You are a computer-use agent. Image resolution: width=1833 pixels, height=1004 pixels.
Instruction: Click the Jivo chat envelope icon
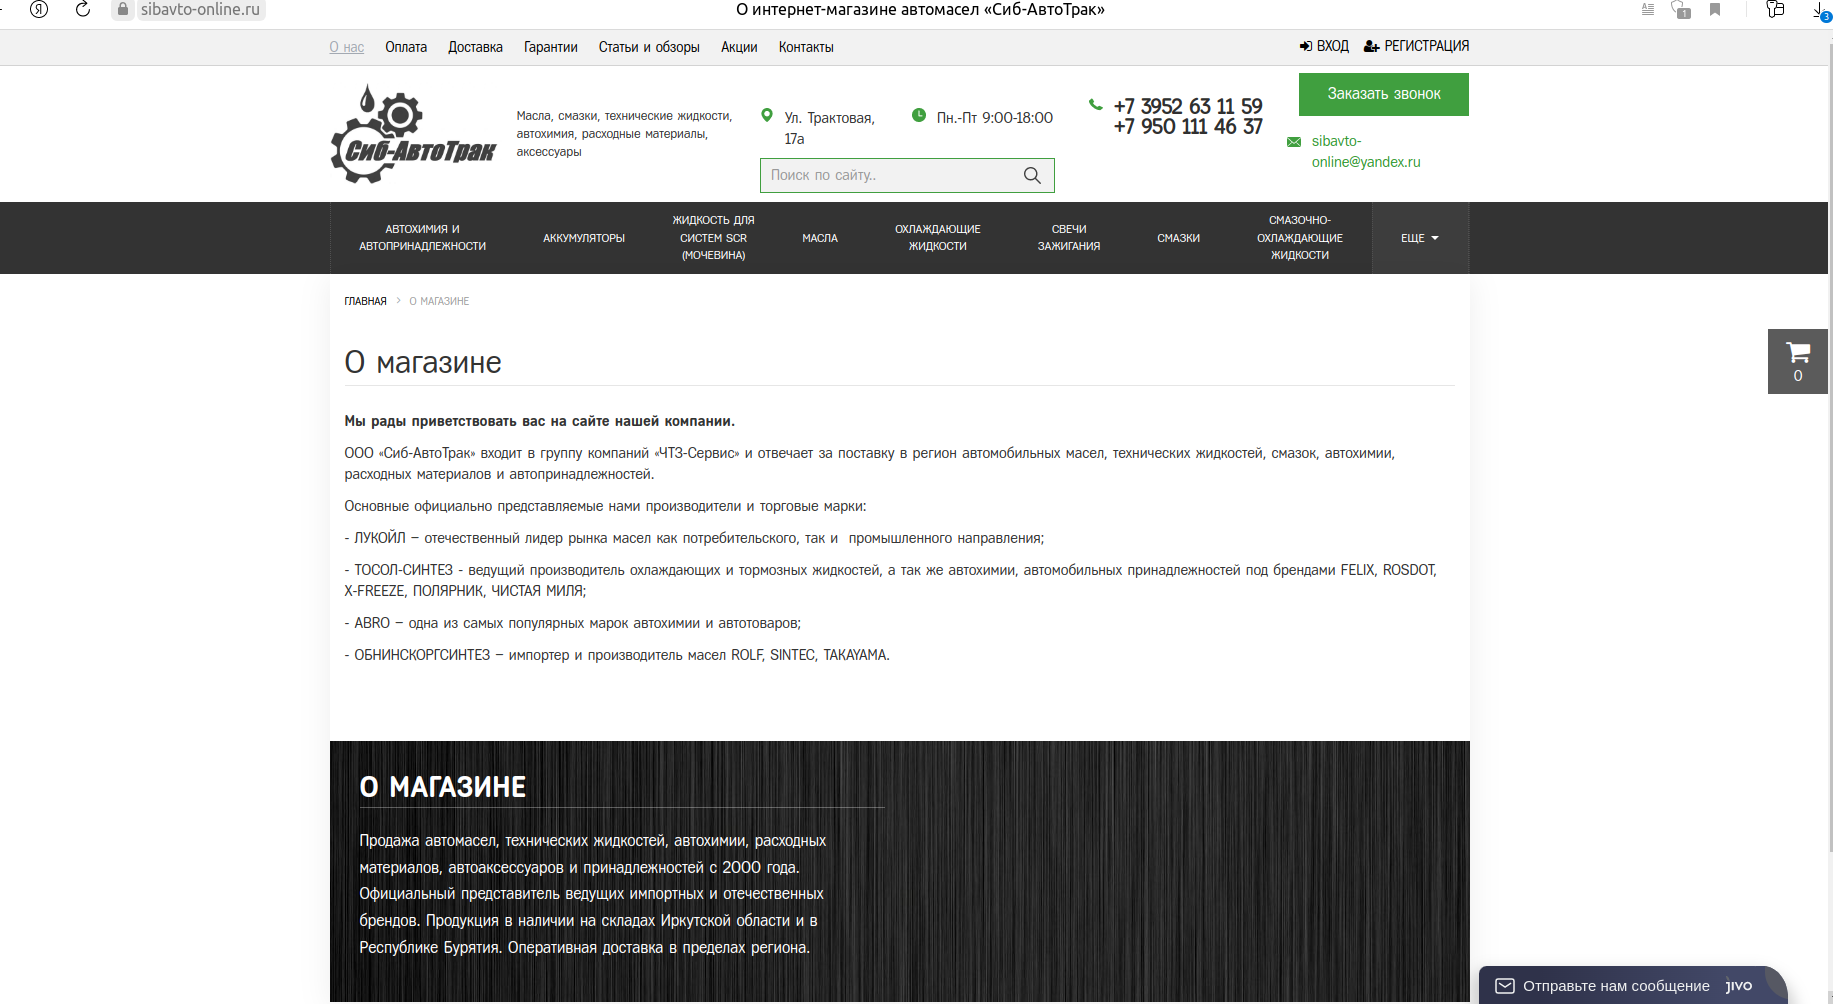pyautogui.click(x=1505, y=986)
